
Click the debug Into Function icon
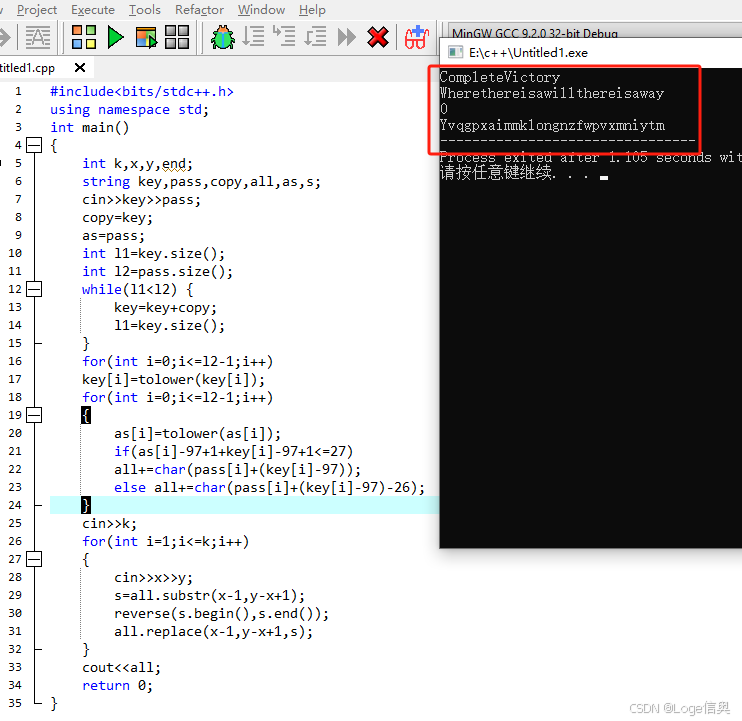[284, 36]
